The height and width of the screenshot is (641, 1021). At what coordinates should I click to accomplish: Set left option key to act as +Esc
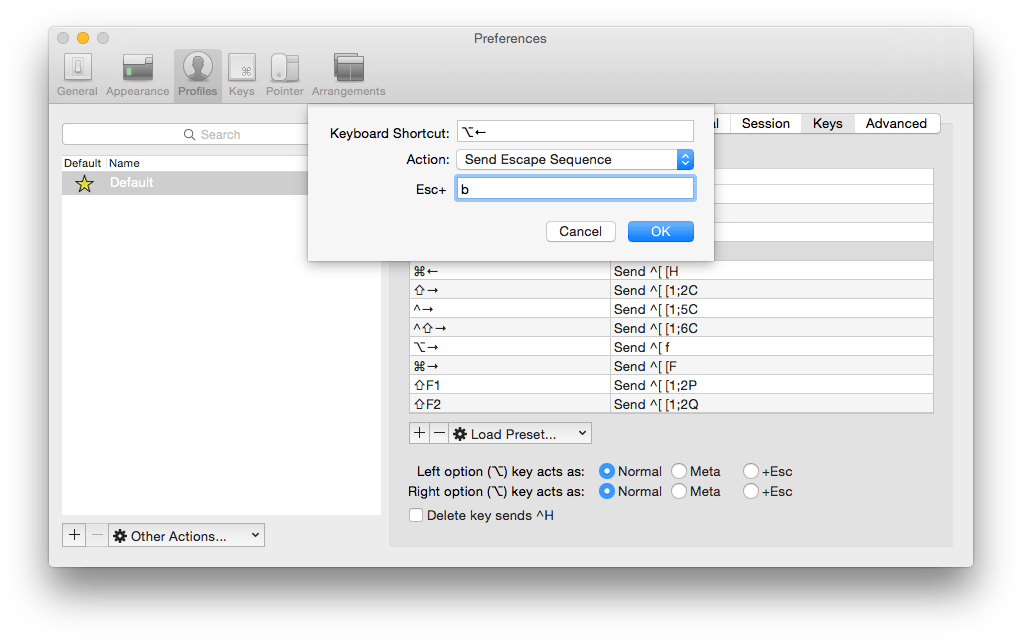coord(750,471)
